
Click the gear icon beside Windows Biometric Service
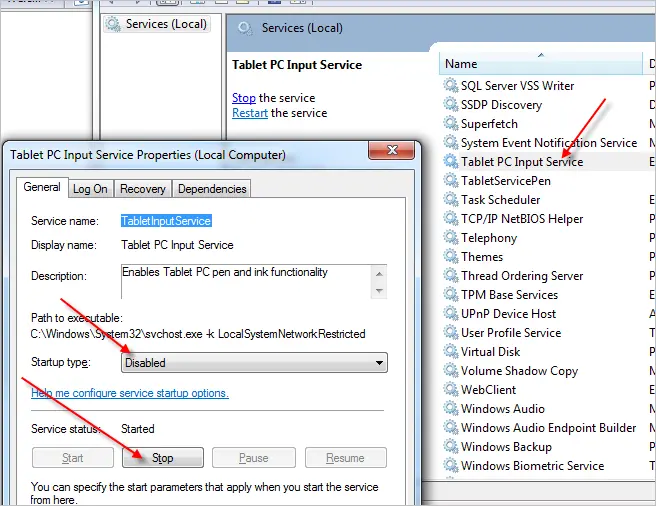(x=451, y=465)
